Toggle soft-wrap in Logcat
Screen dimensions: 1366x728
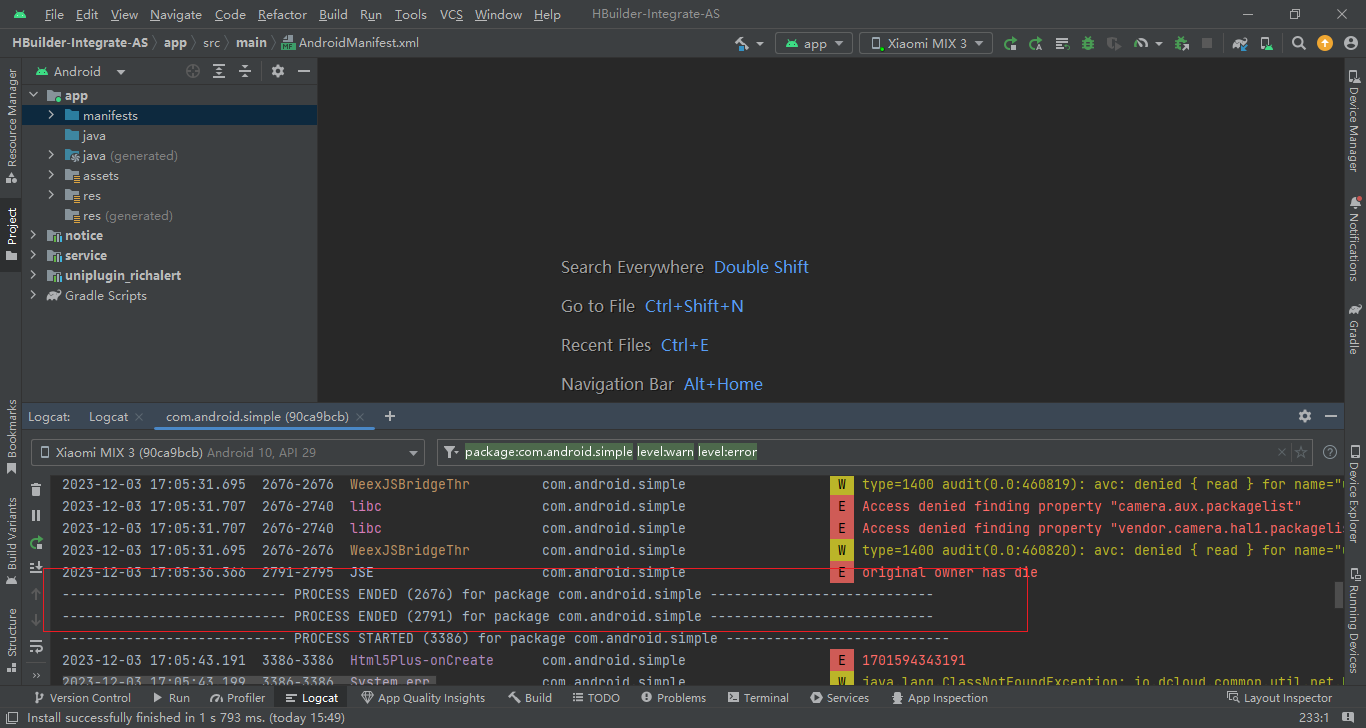36,647
